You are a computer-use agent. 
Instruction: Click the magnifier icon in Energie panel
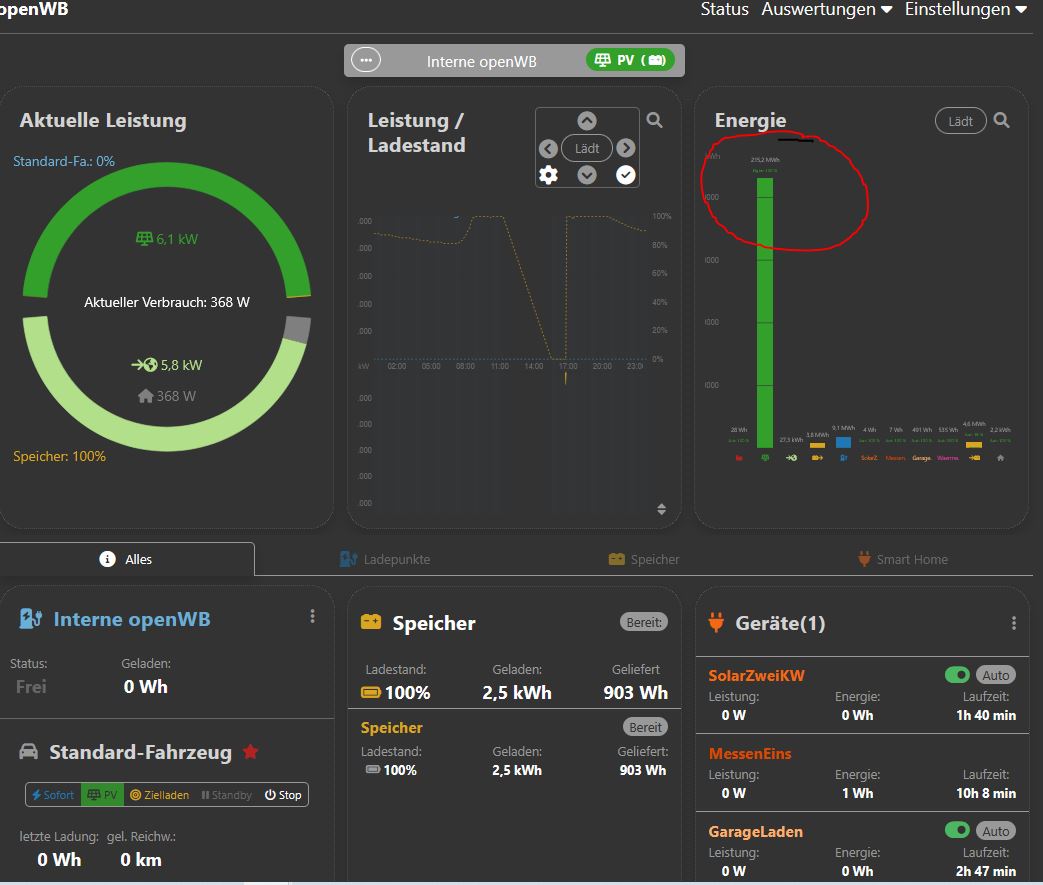click(x=1001, y=121)
